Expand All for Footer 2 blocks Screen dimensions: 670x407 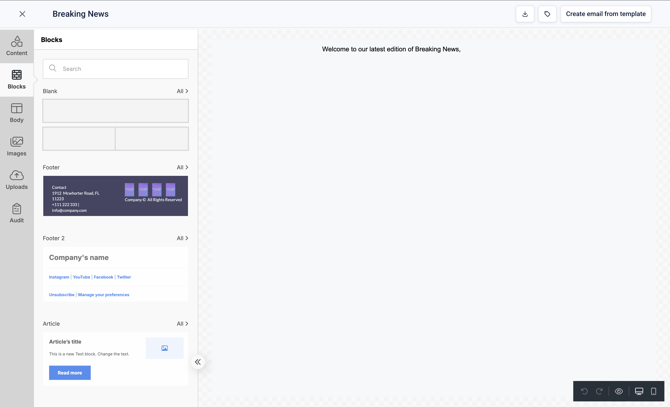coord(182,238)
